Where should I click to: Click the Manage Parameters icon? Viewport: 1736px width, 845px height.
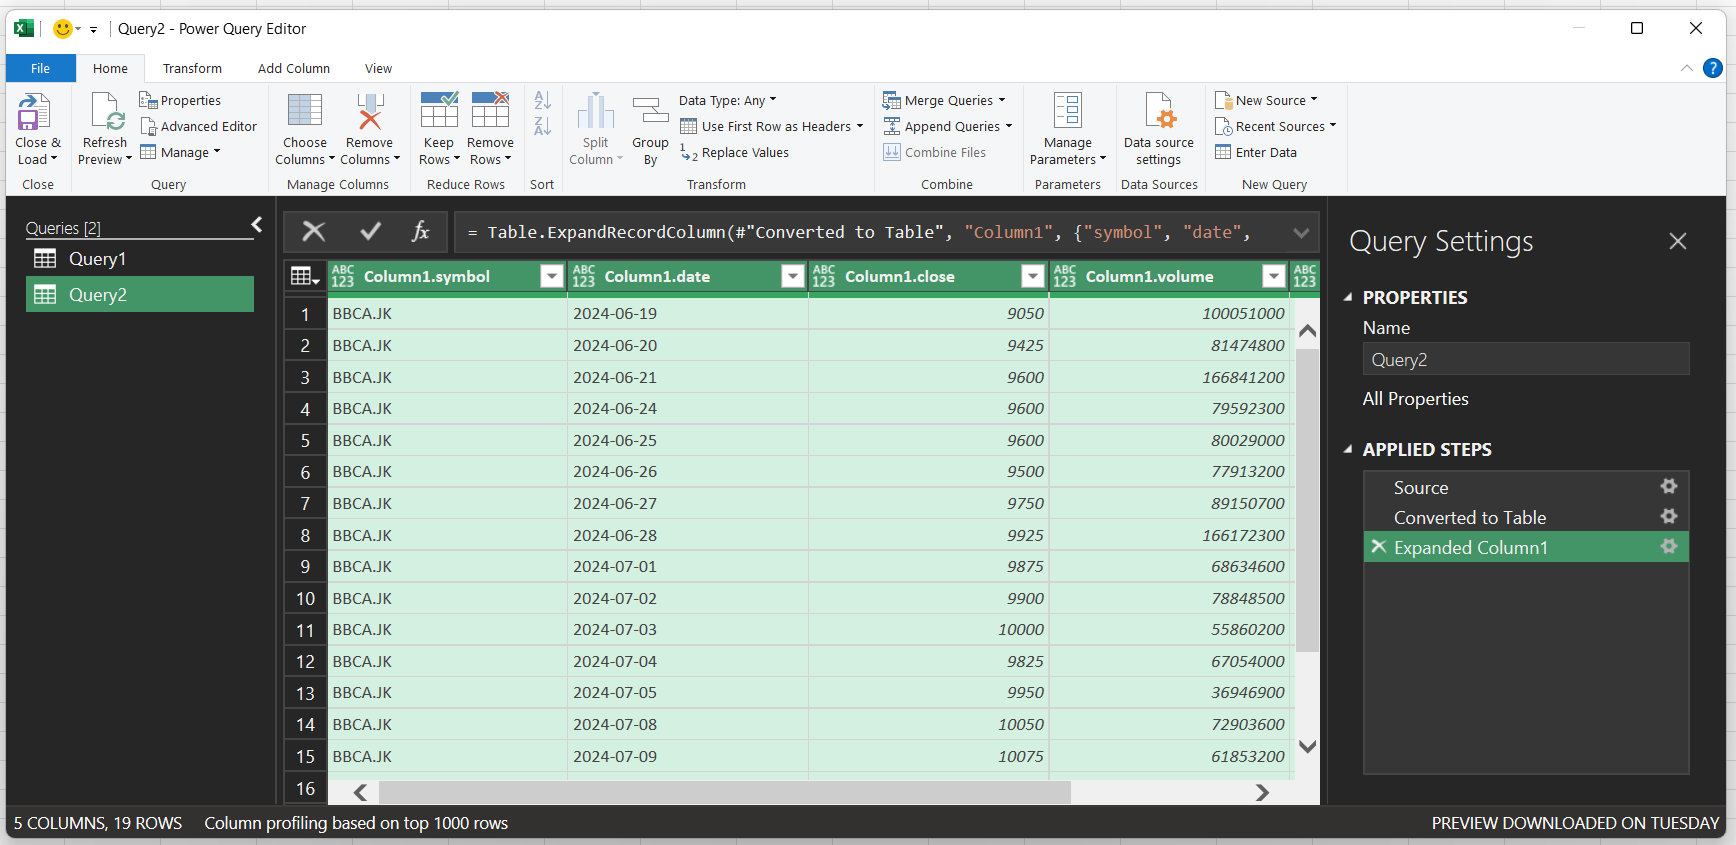coord(1067,112)
